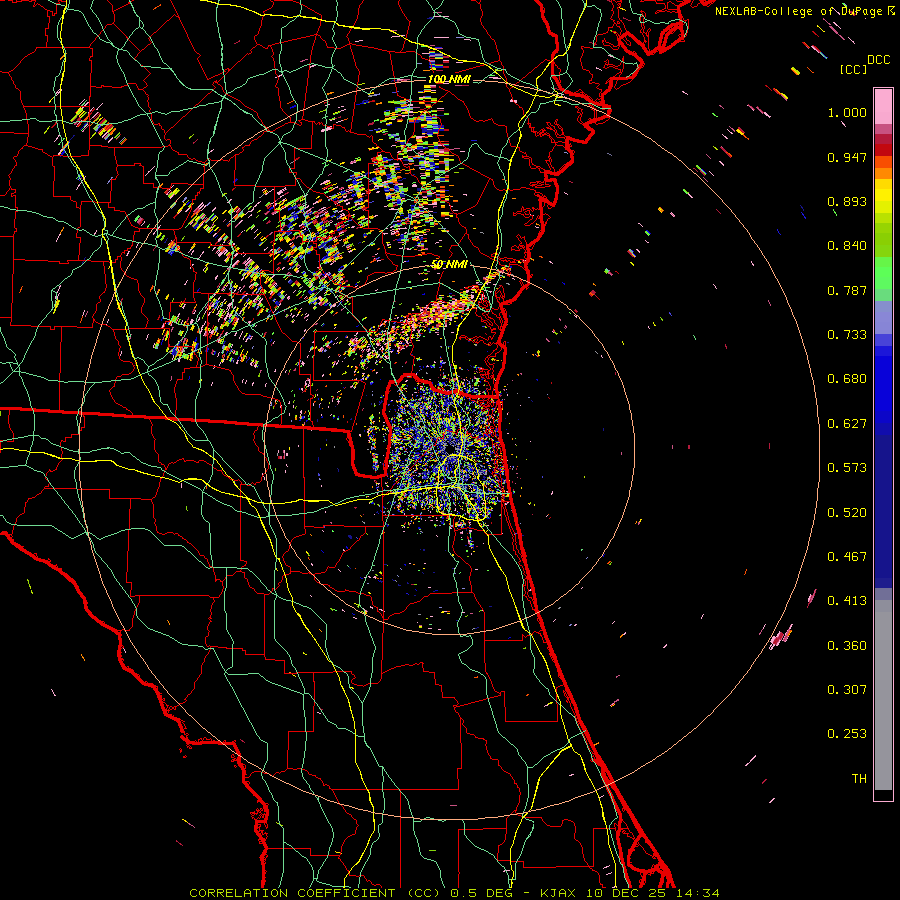This screenshot has height=900, width=900.
Task: Select the 0.573 legend value
Action: click(847, 468)
